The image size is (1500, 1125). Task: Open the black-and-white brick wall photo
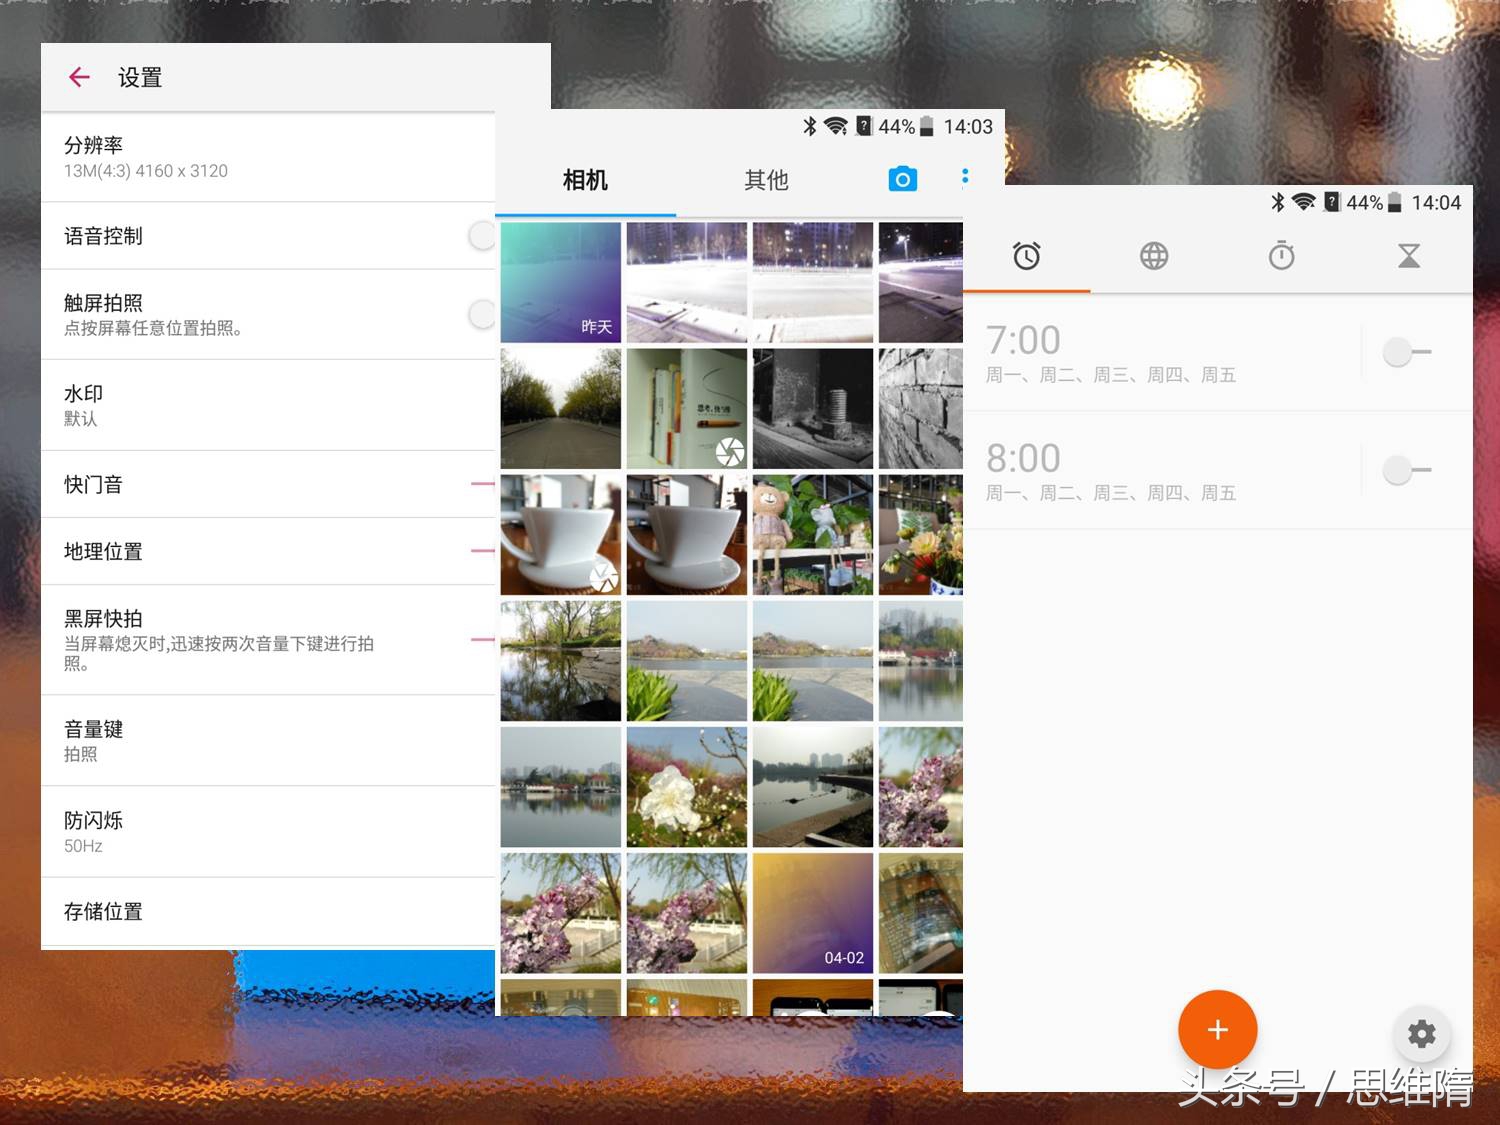coord(921,409)
